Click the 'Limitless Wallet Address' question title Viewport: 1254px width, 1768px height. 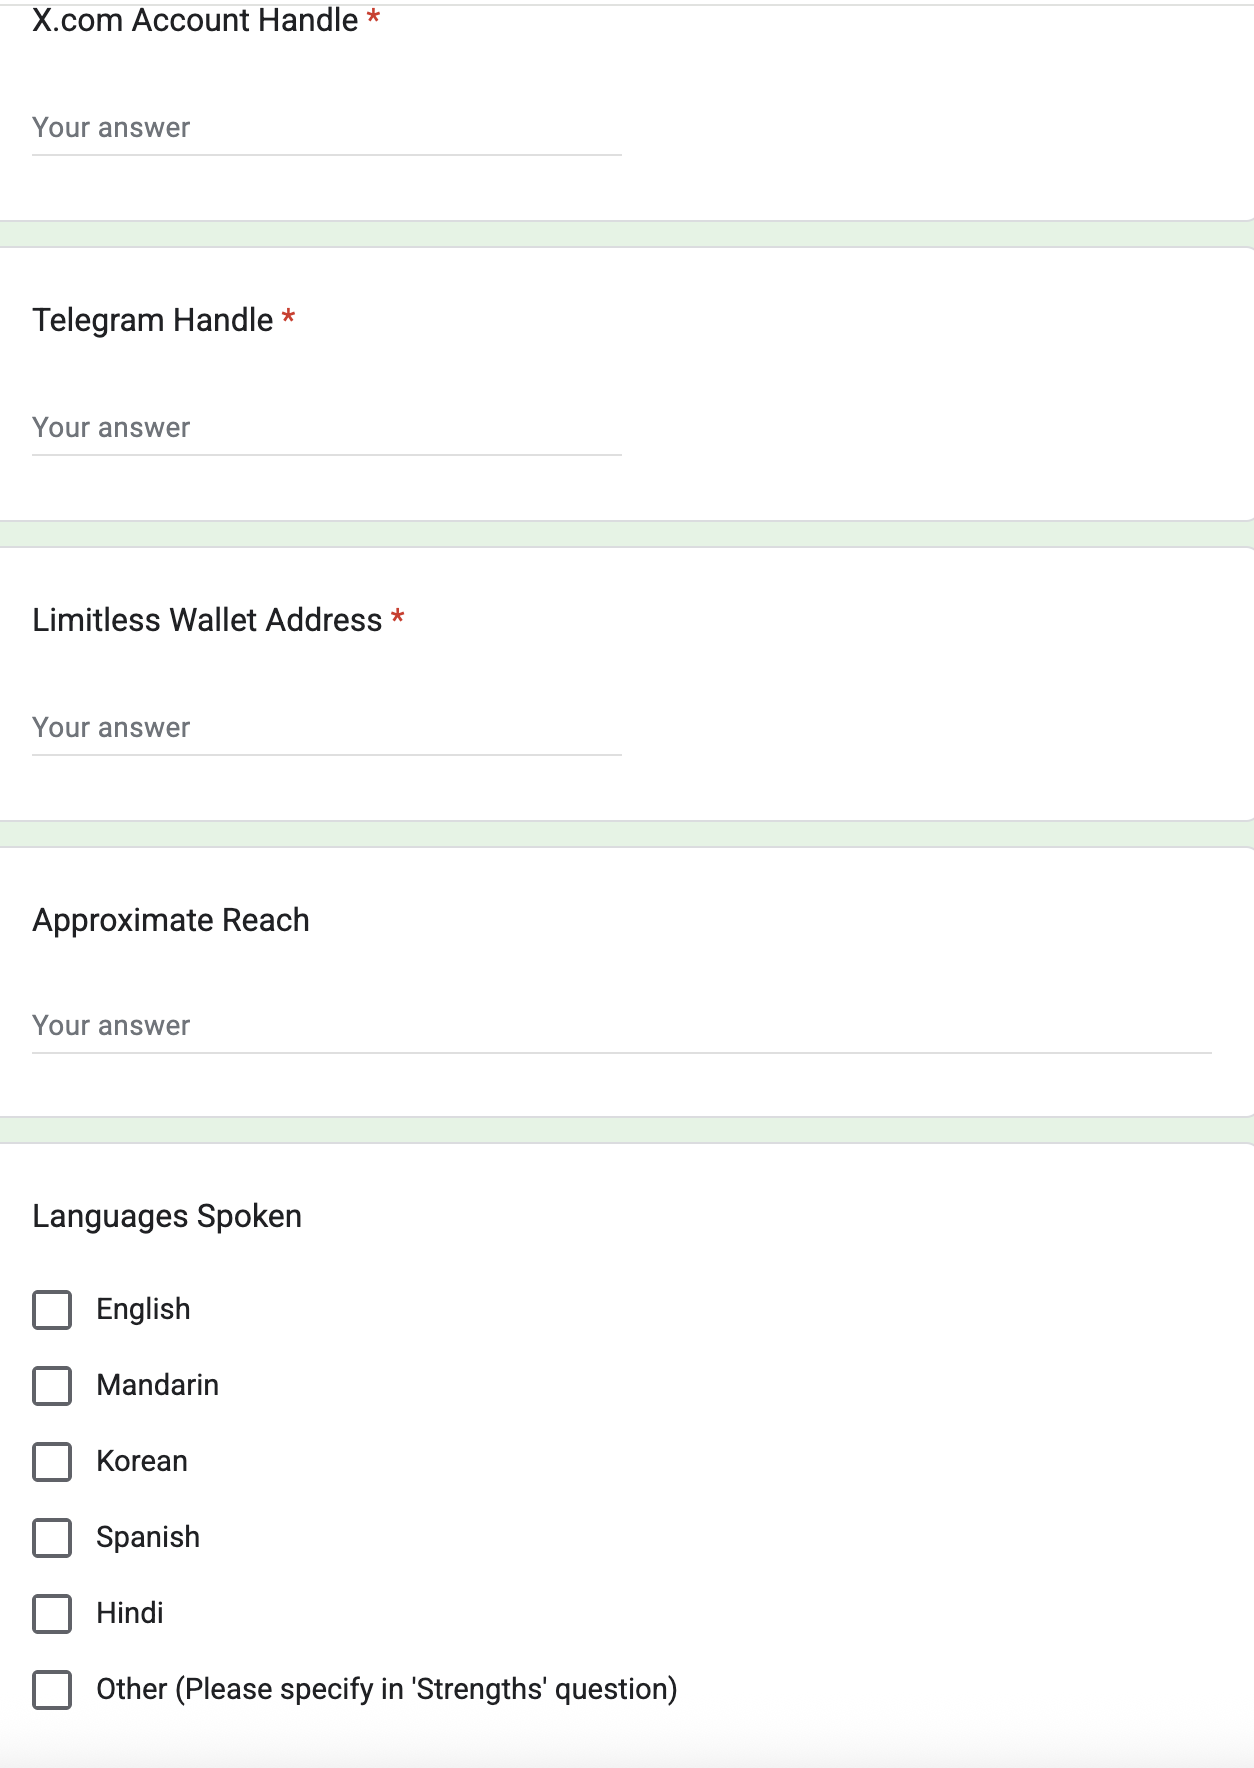207,620
